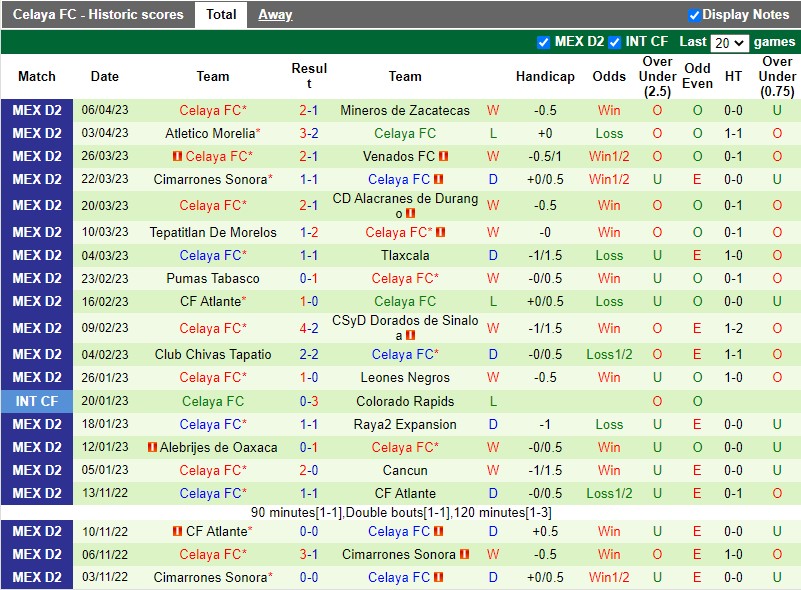Open the 2-0 score against Cancun
This screenshot has height=590, width=801.
click(309, 470)
